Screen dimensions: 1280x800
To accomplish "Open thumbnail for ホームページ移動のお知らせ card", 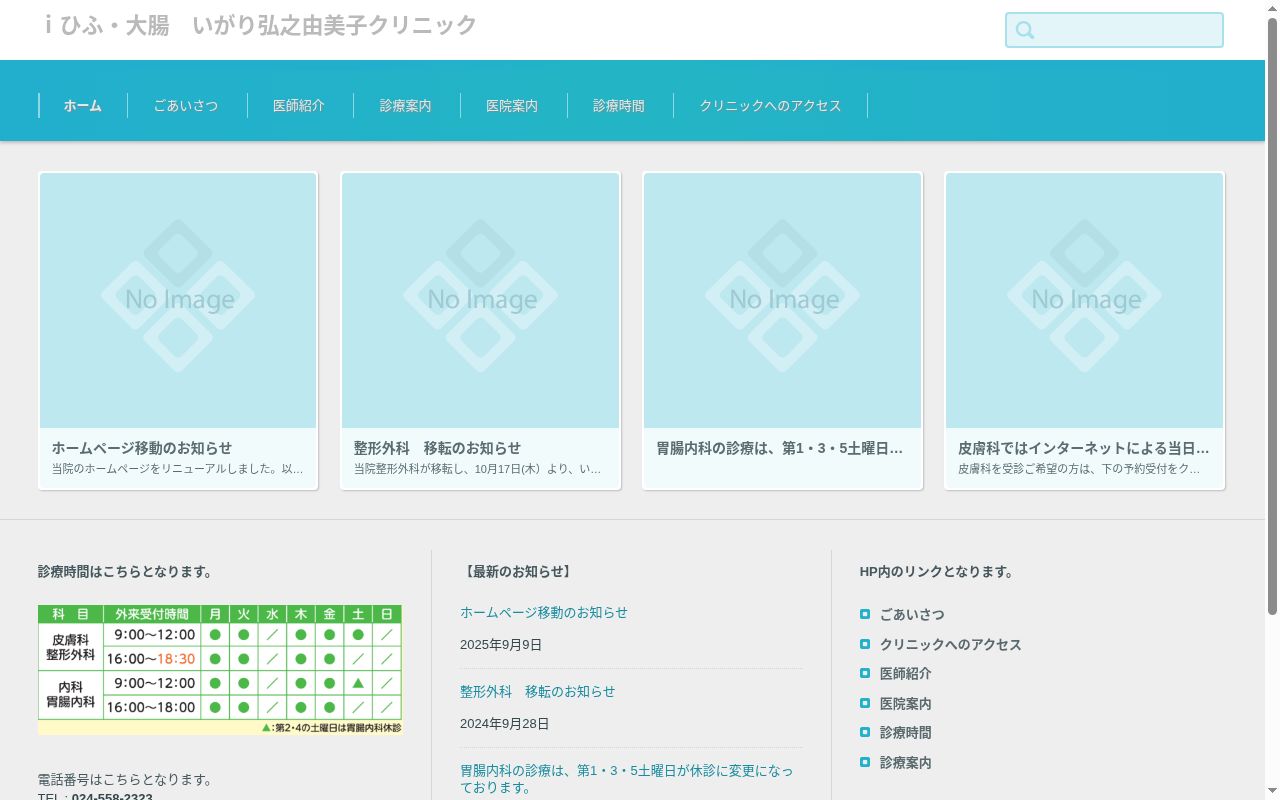I will tap(178, 301).
